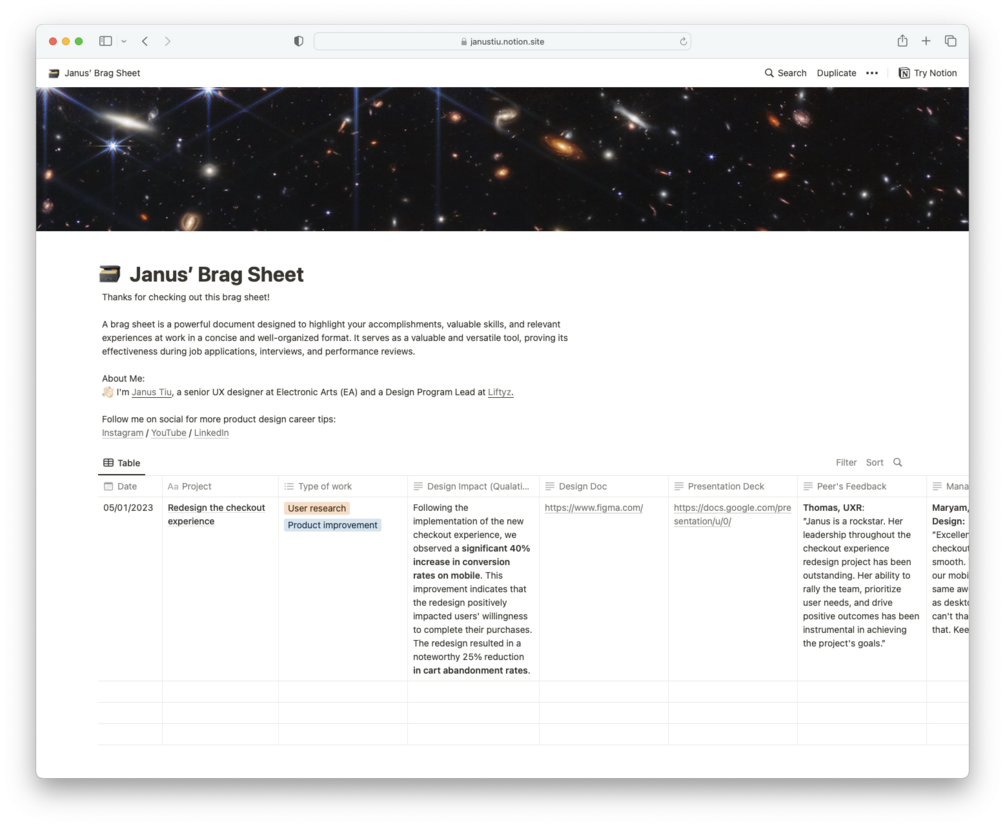The height and width of the screenshot is (826, 1005).
Task: Click the Date column header
Action: (x=130, y=486)
